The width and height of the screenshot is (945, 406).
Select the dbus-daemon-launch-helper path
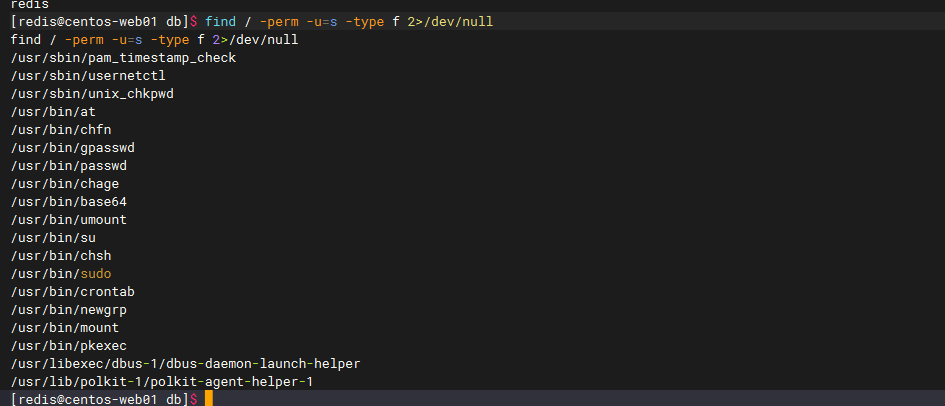(185, 364)
